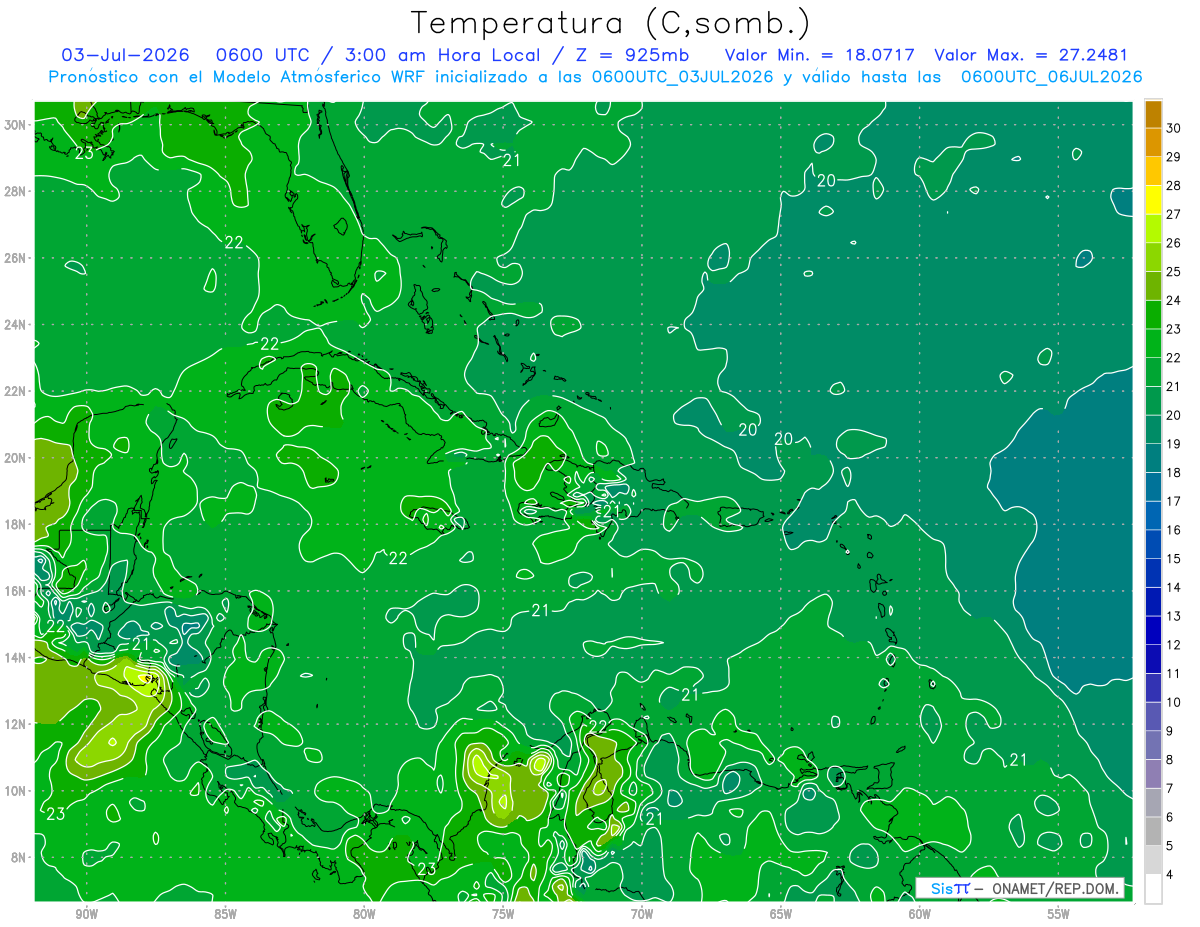1200x927 pixels.
Task: Click the '85W' longitude axis label
Action: tap(225, 913)
